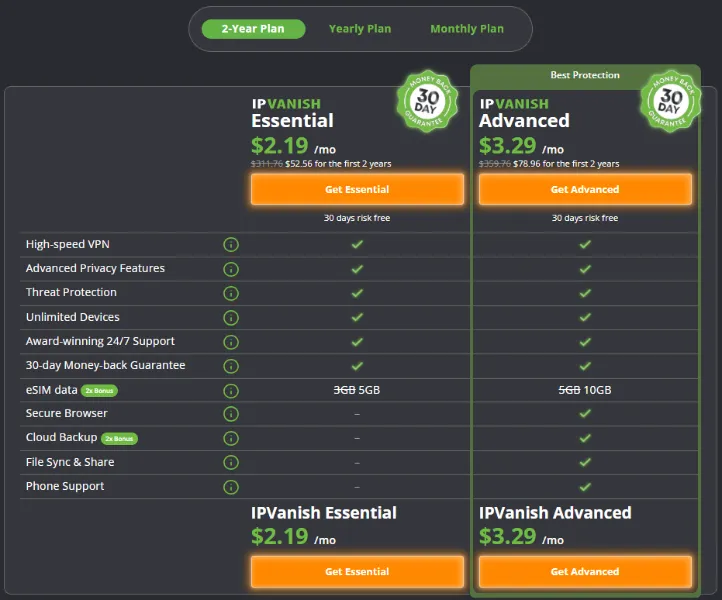Image resolution: width=722 pixels, height=600 pixels.
Task: Click info icon for Phone Support
Action: 231,487
